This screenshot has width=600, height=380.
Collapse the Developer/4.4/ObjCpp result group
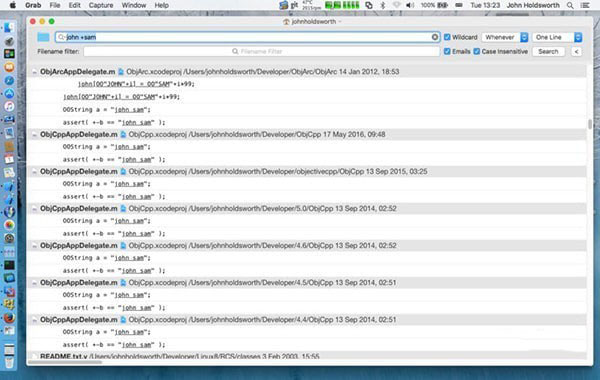coord(34,320)
